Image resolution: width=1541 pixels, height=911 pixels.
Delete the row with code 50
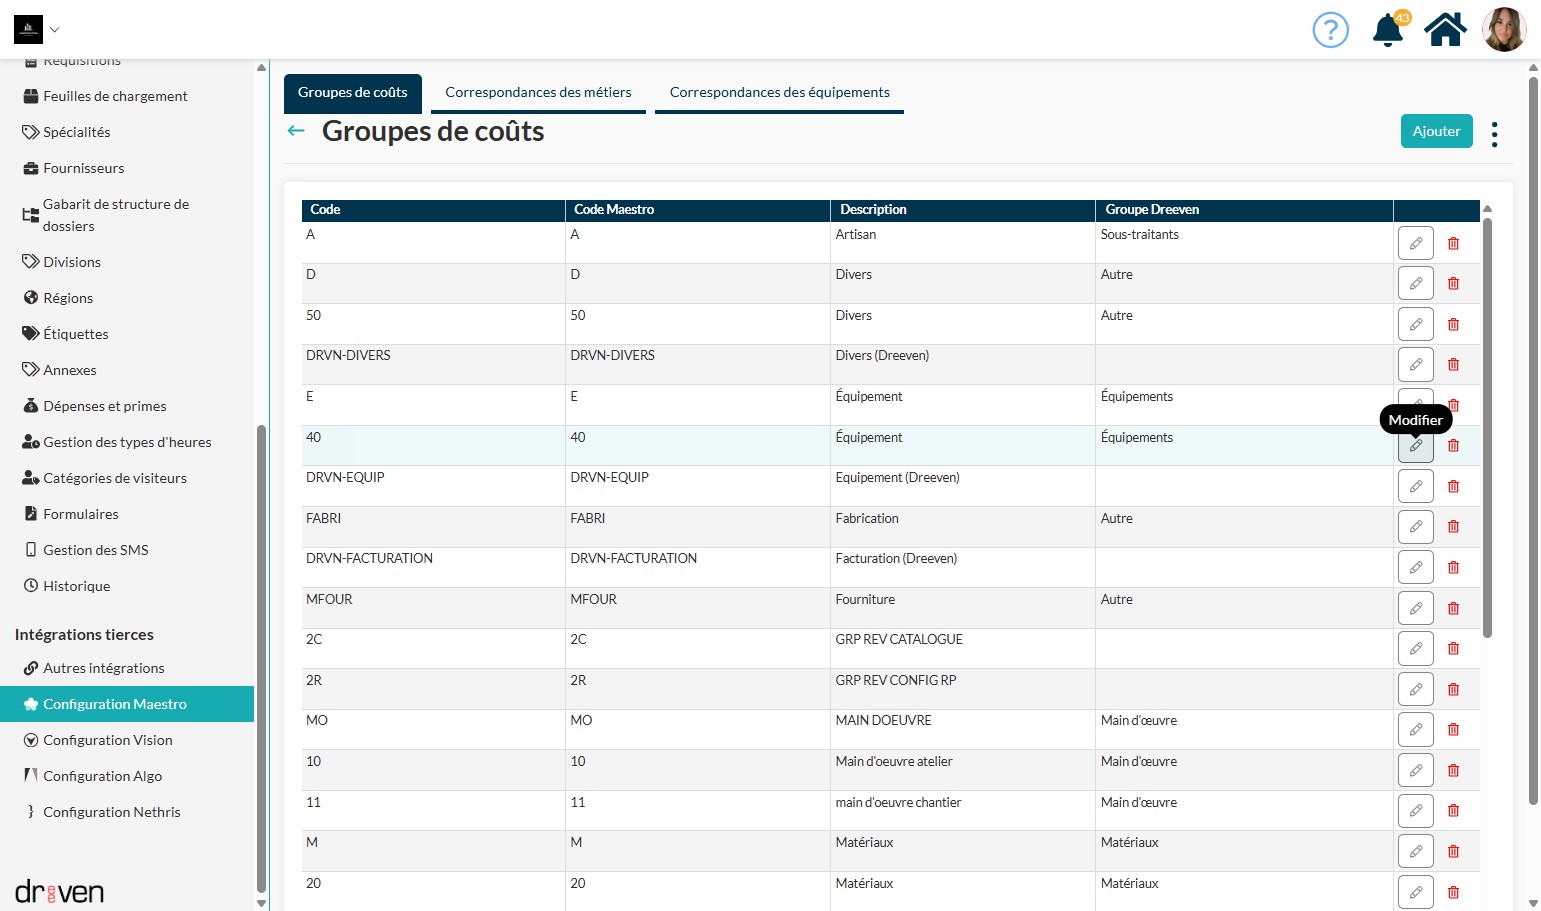[1453, 324]
